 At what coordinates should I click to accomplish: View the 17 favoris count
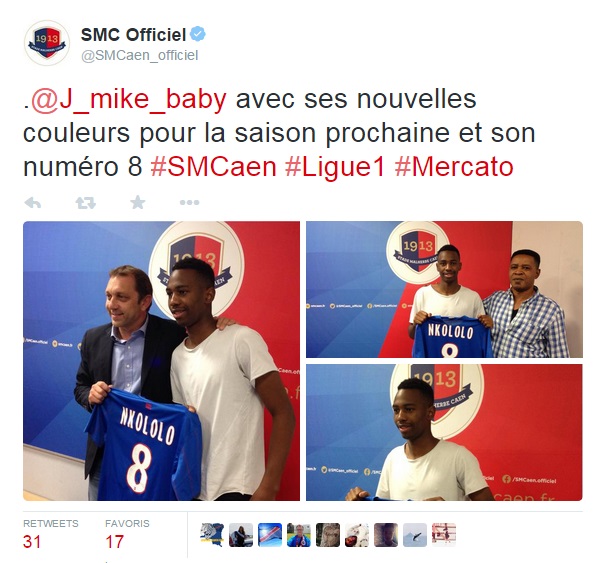pyautogui.click(x=114, y=541)
